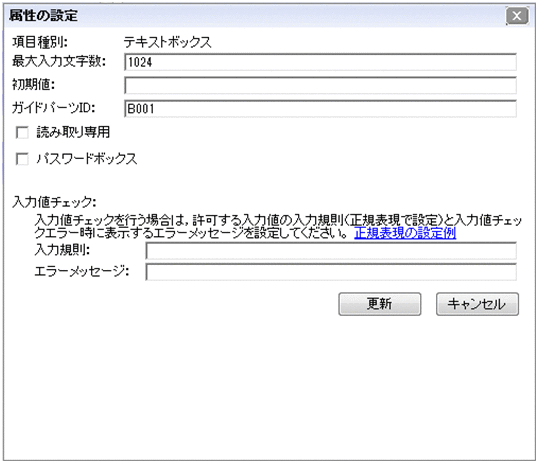The height and width of the screenshot is (465, 540).
Task: Click the 更新 button
Action: [x=380, y=304]
